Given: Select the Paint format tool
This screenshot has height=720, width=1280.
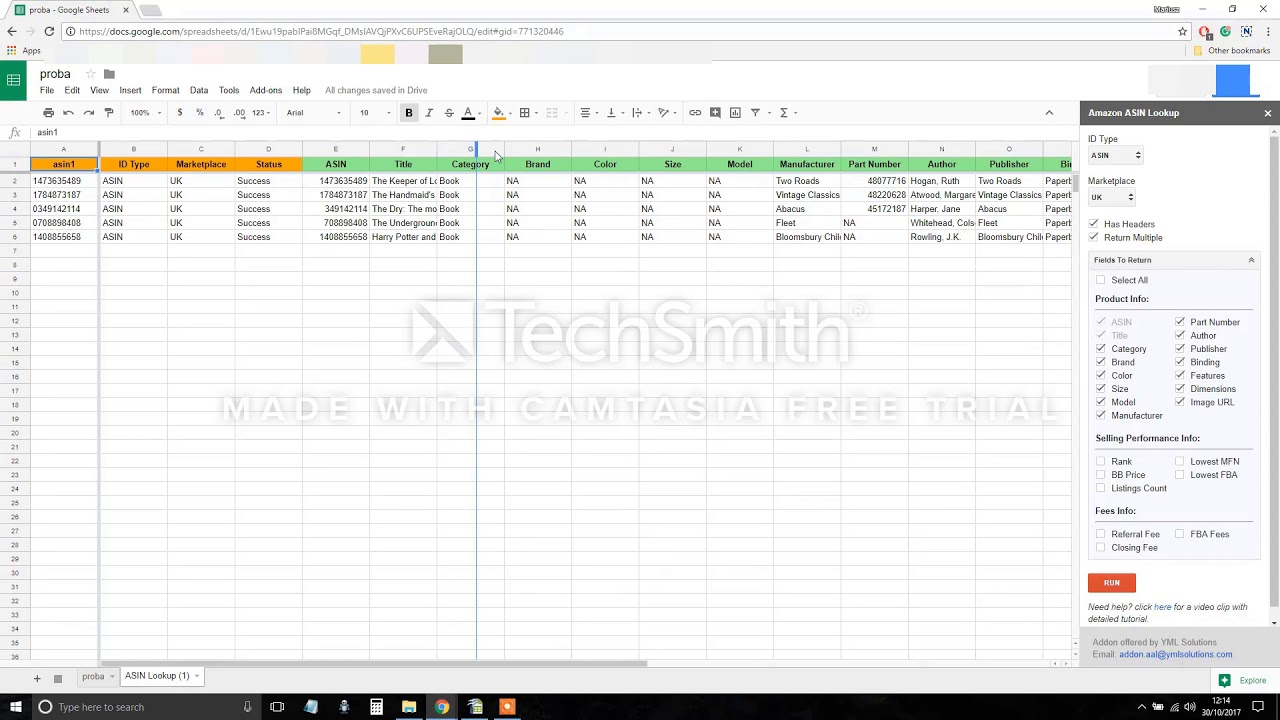Looking at the screenshot, I should pos(109,113).
